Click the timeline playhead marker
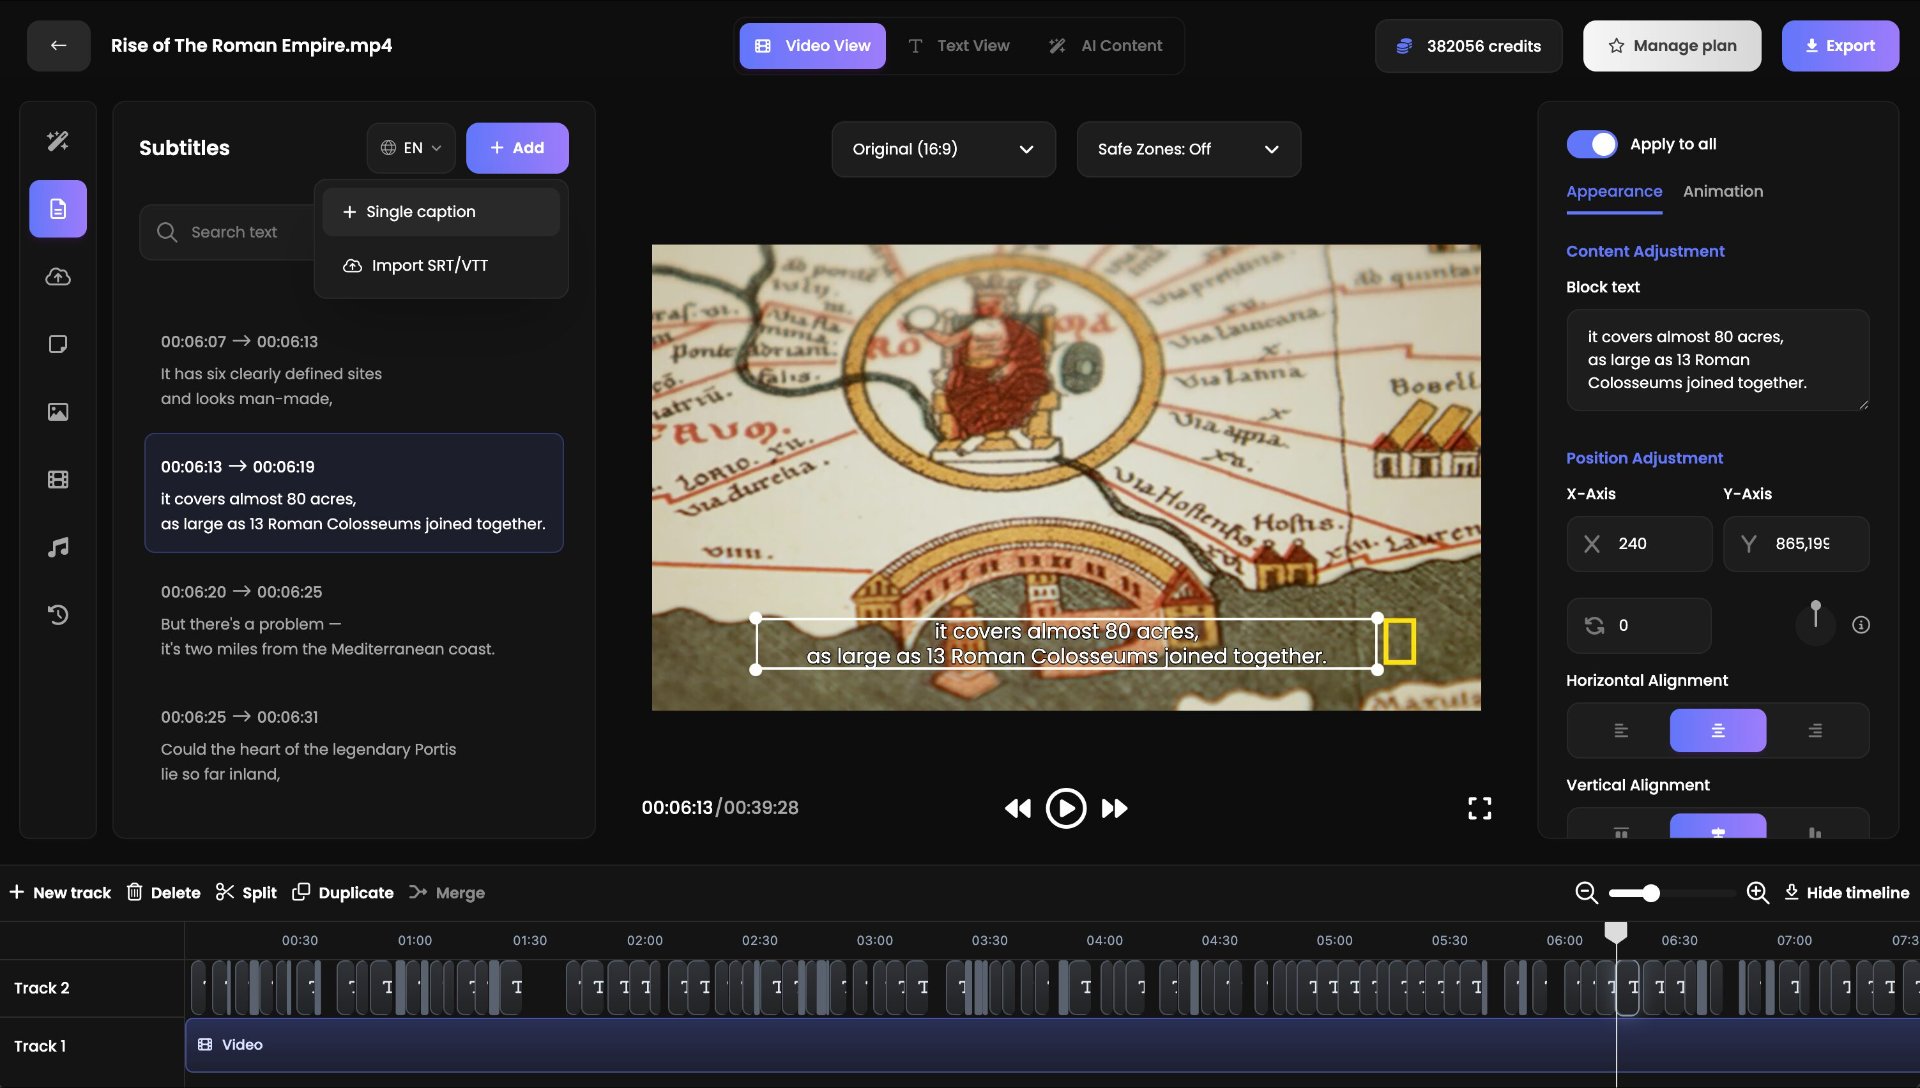The width and height of the screenshot is (1920, 1088). pyautogui.click(x=1616, y=932)
